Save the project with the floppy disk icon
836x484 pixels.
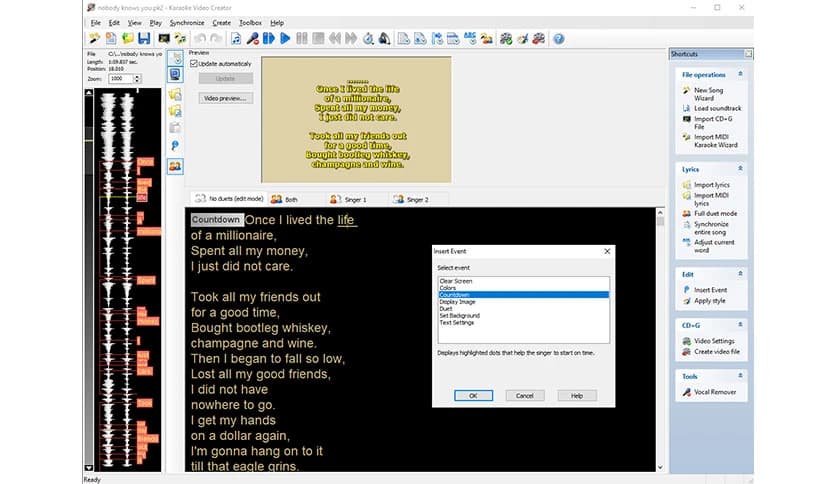point(144,38)
